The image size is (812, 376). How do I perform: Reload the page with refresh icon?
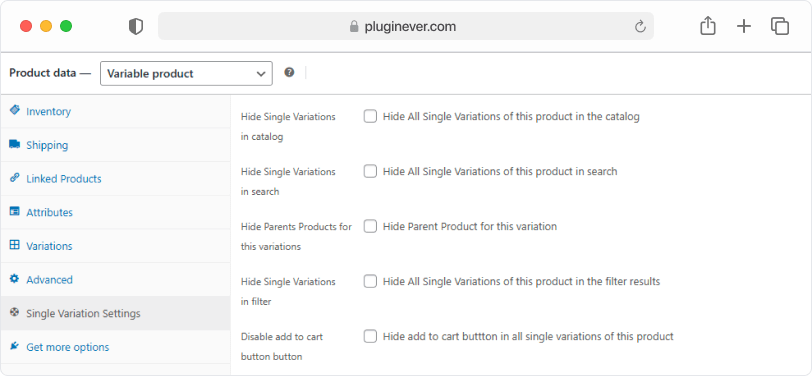coord(640,26)
